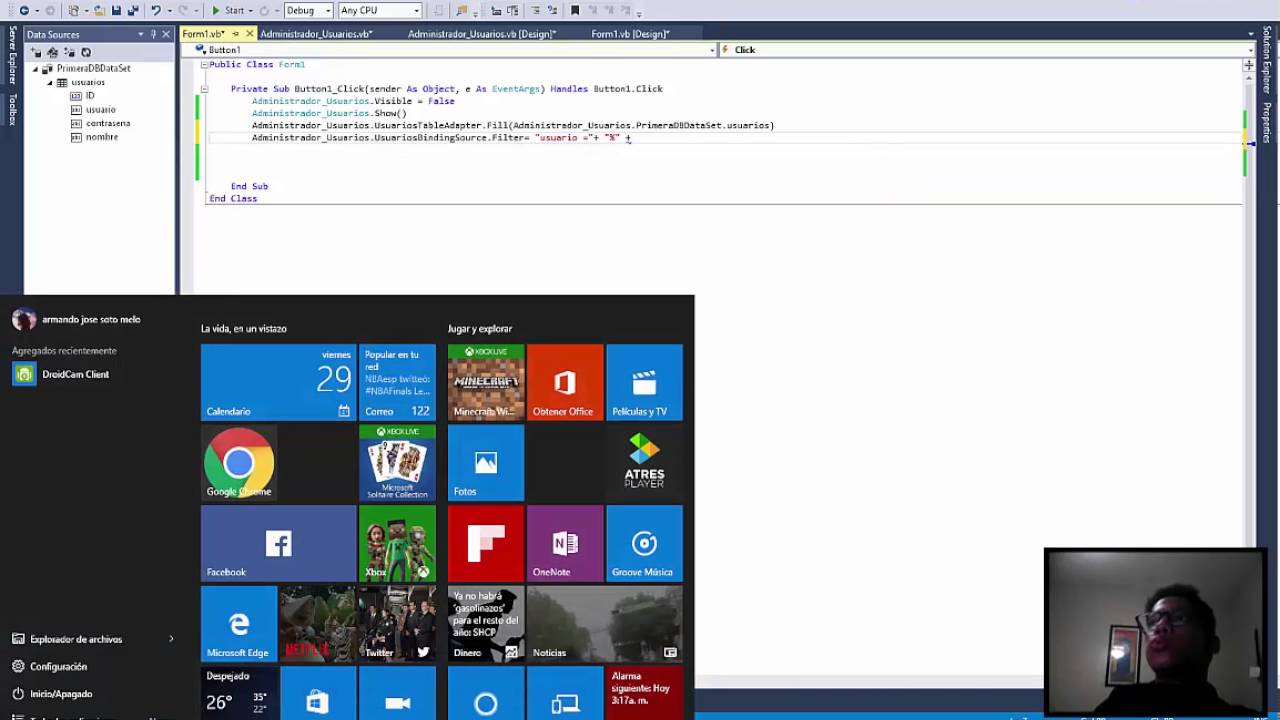Switch to Administrador_Usuarios.vb tab

point(316,34)
